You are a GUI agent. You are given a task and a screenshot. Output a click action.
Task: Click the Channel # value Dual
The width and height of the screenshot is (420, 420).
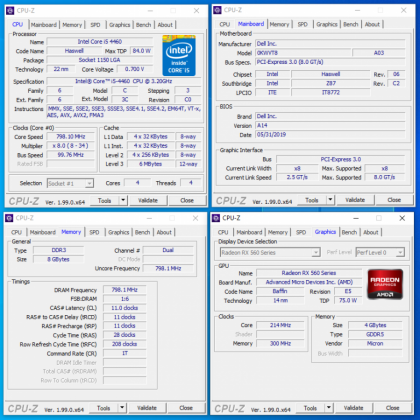click(x=168, y=250)
